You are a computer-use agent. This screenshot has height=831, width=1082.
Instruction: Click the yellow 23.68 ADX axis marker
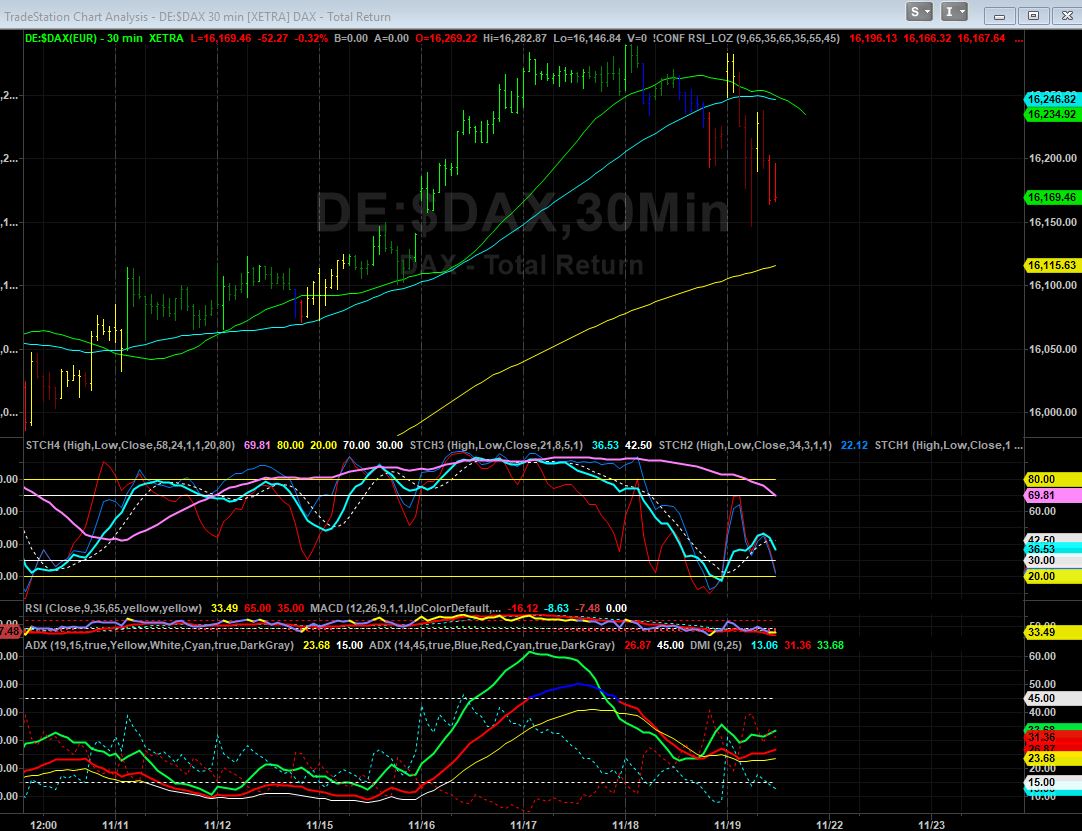1052,758
